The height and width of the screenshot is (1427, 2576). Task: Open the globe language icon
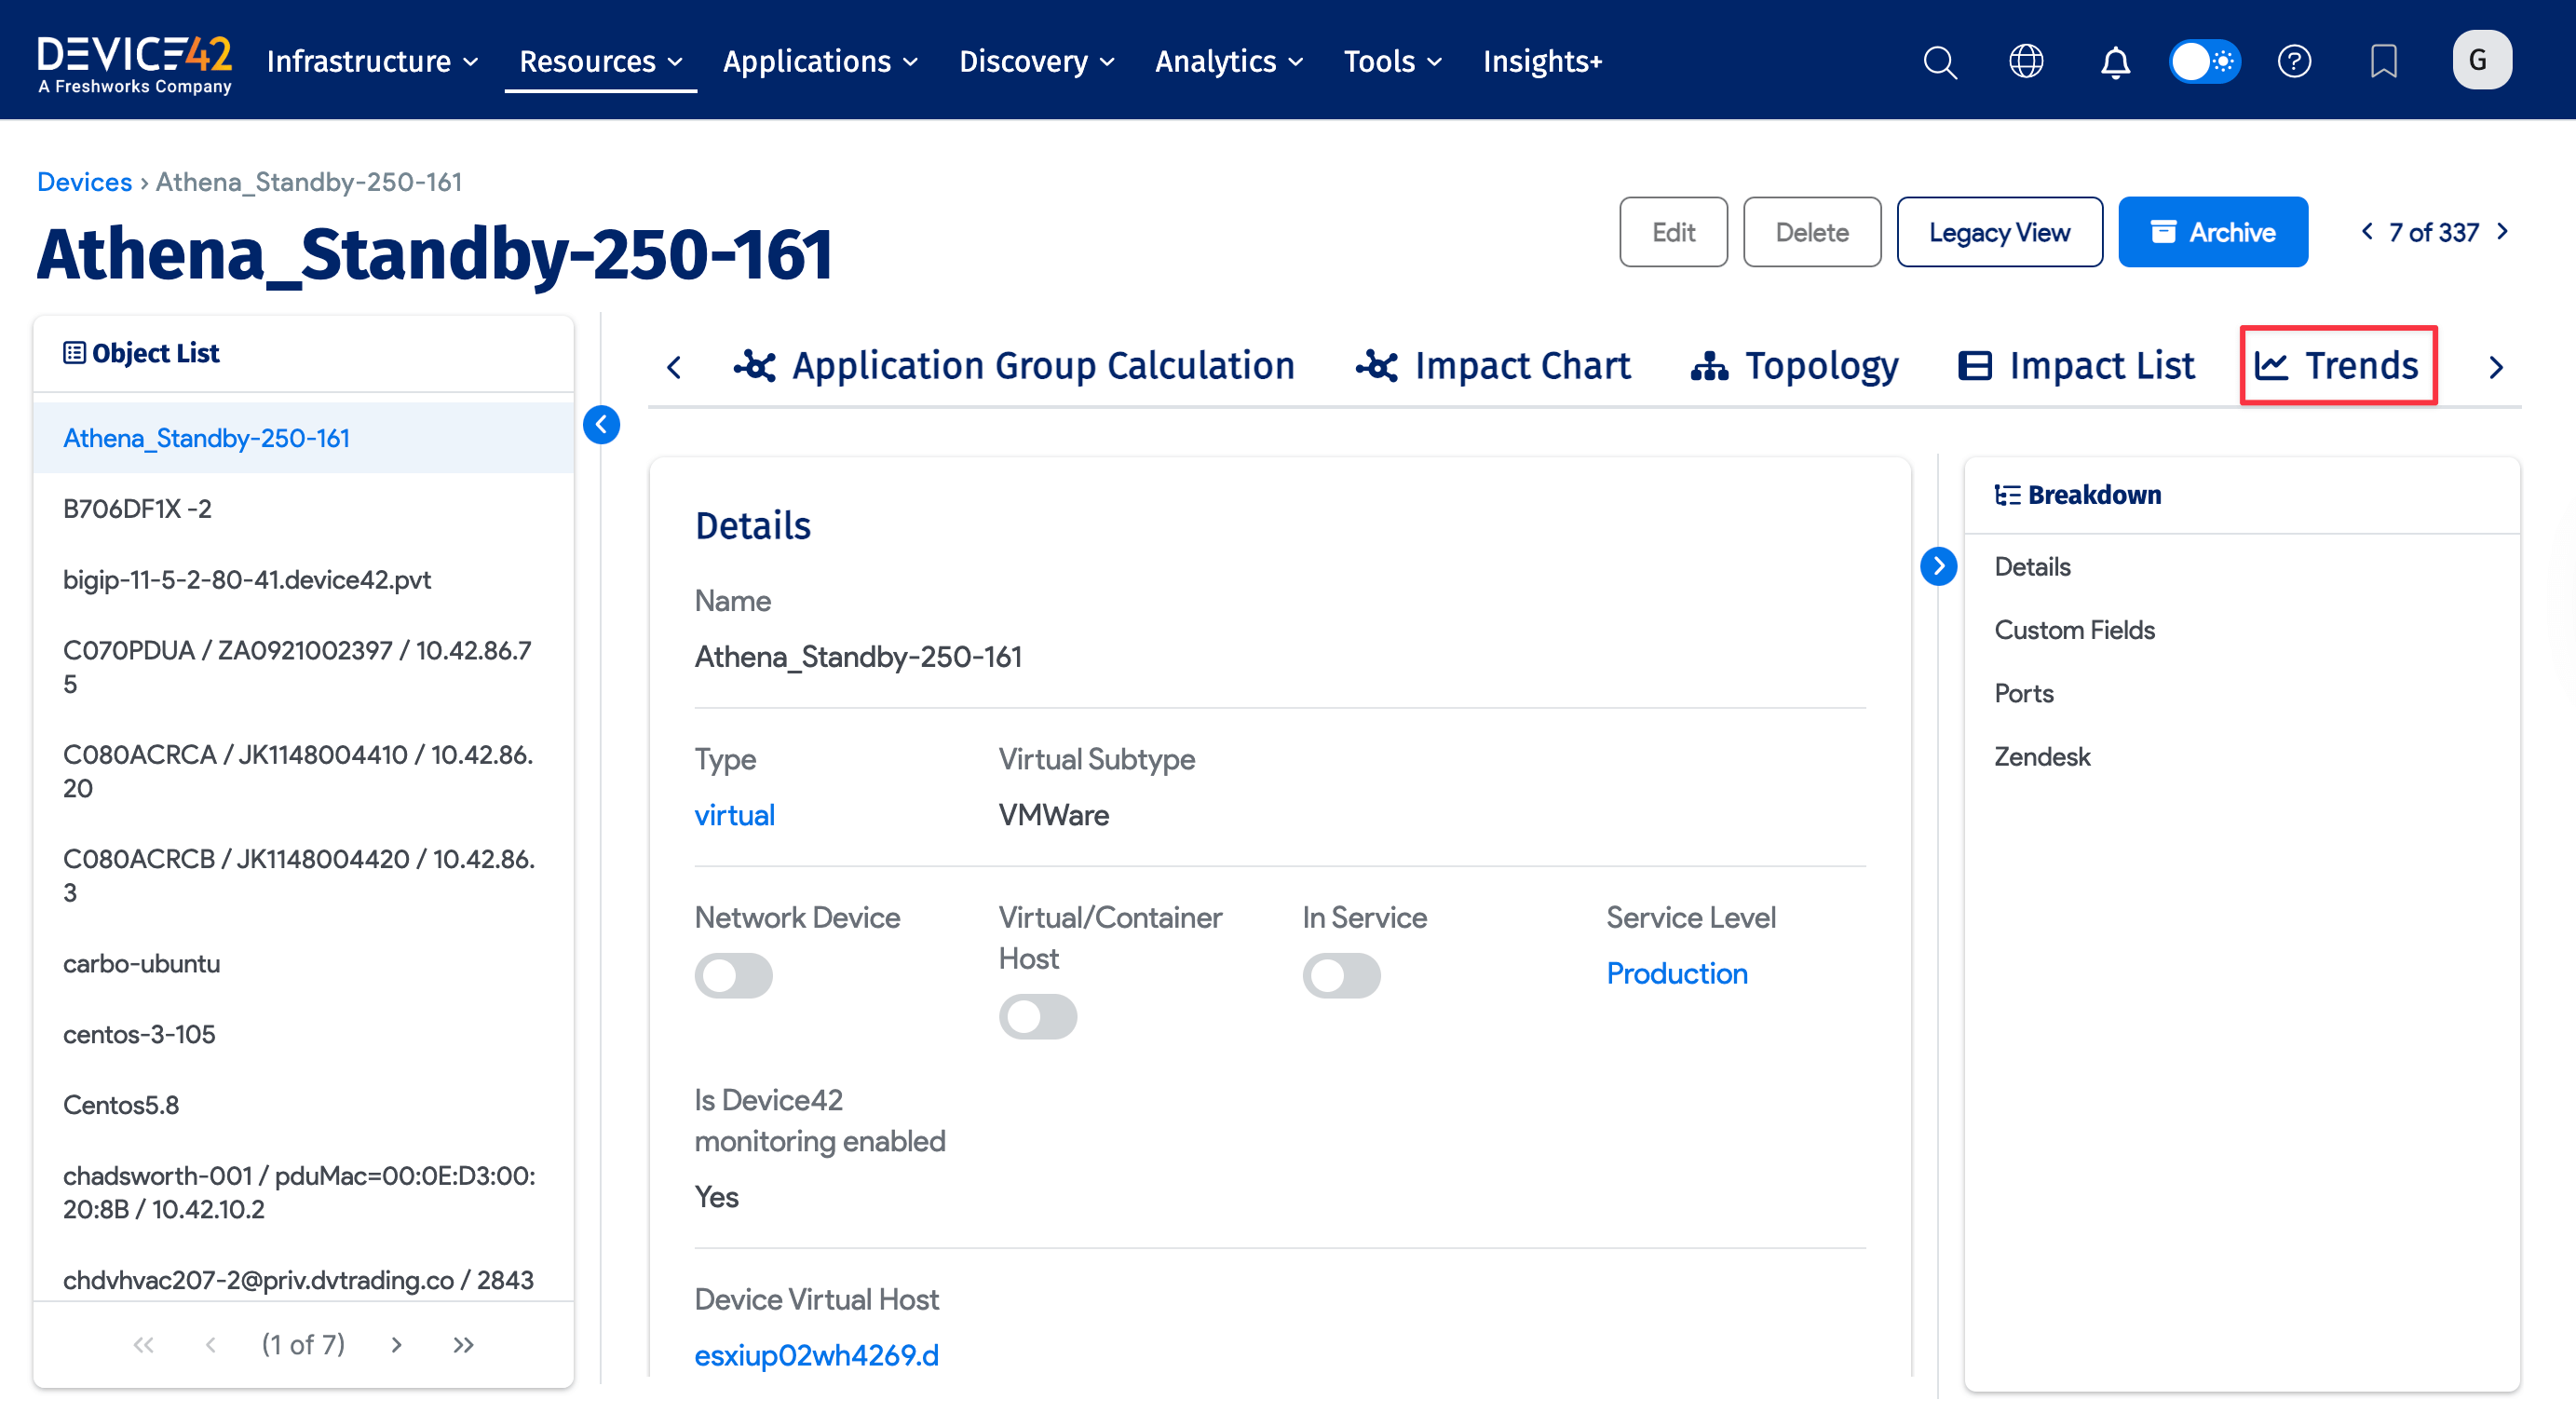(x=2026, y=62)
